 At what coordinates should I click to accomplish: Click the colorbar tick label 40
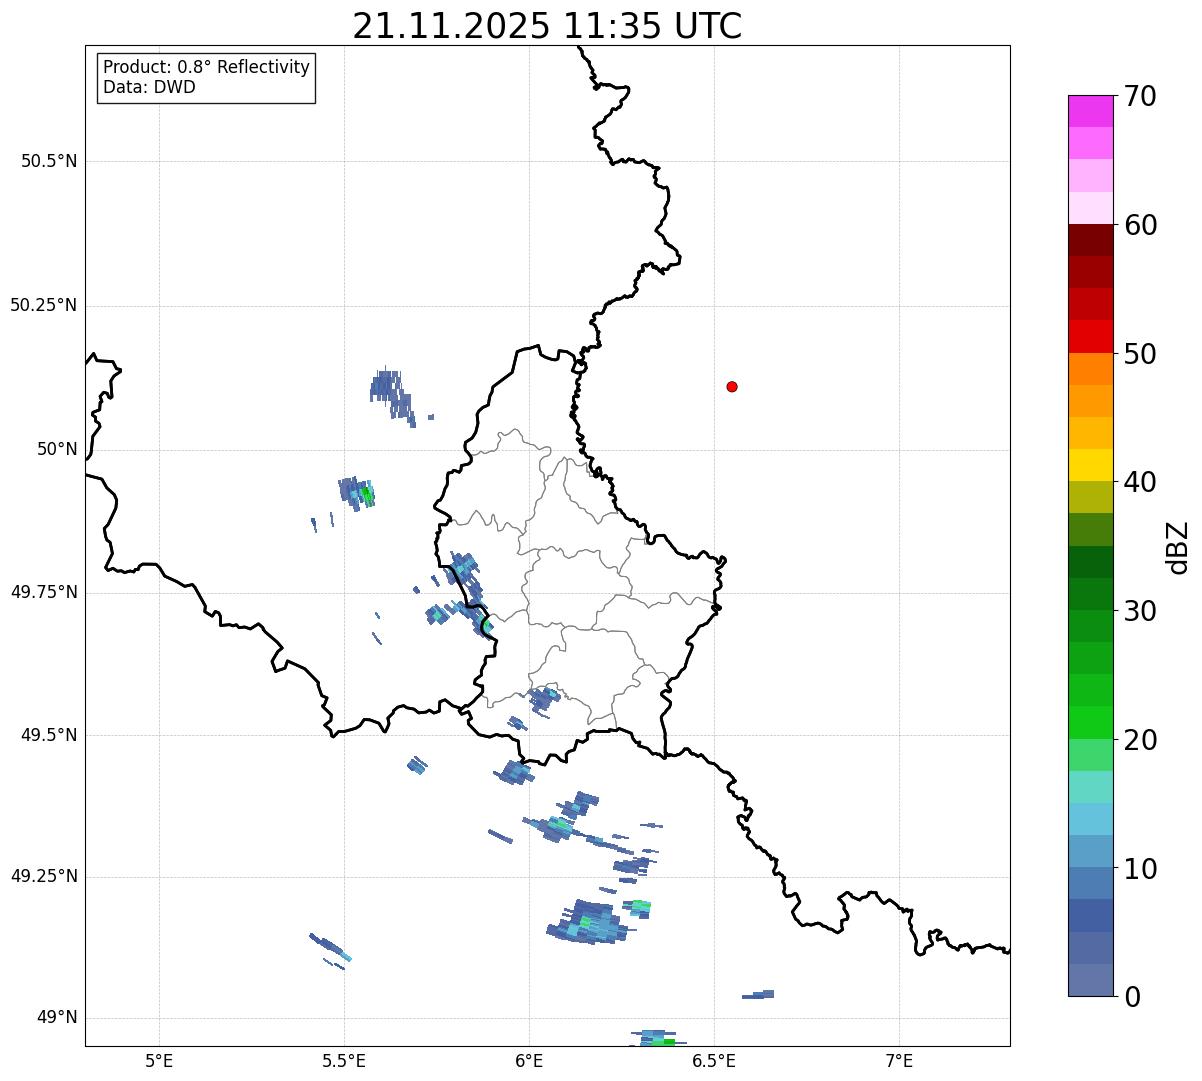[x=1140, y=482]
